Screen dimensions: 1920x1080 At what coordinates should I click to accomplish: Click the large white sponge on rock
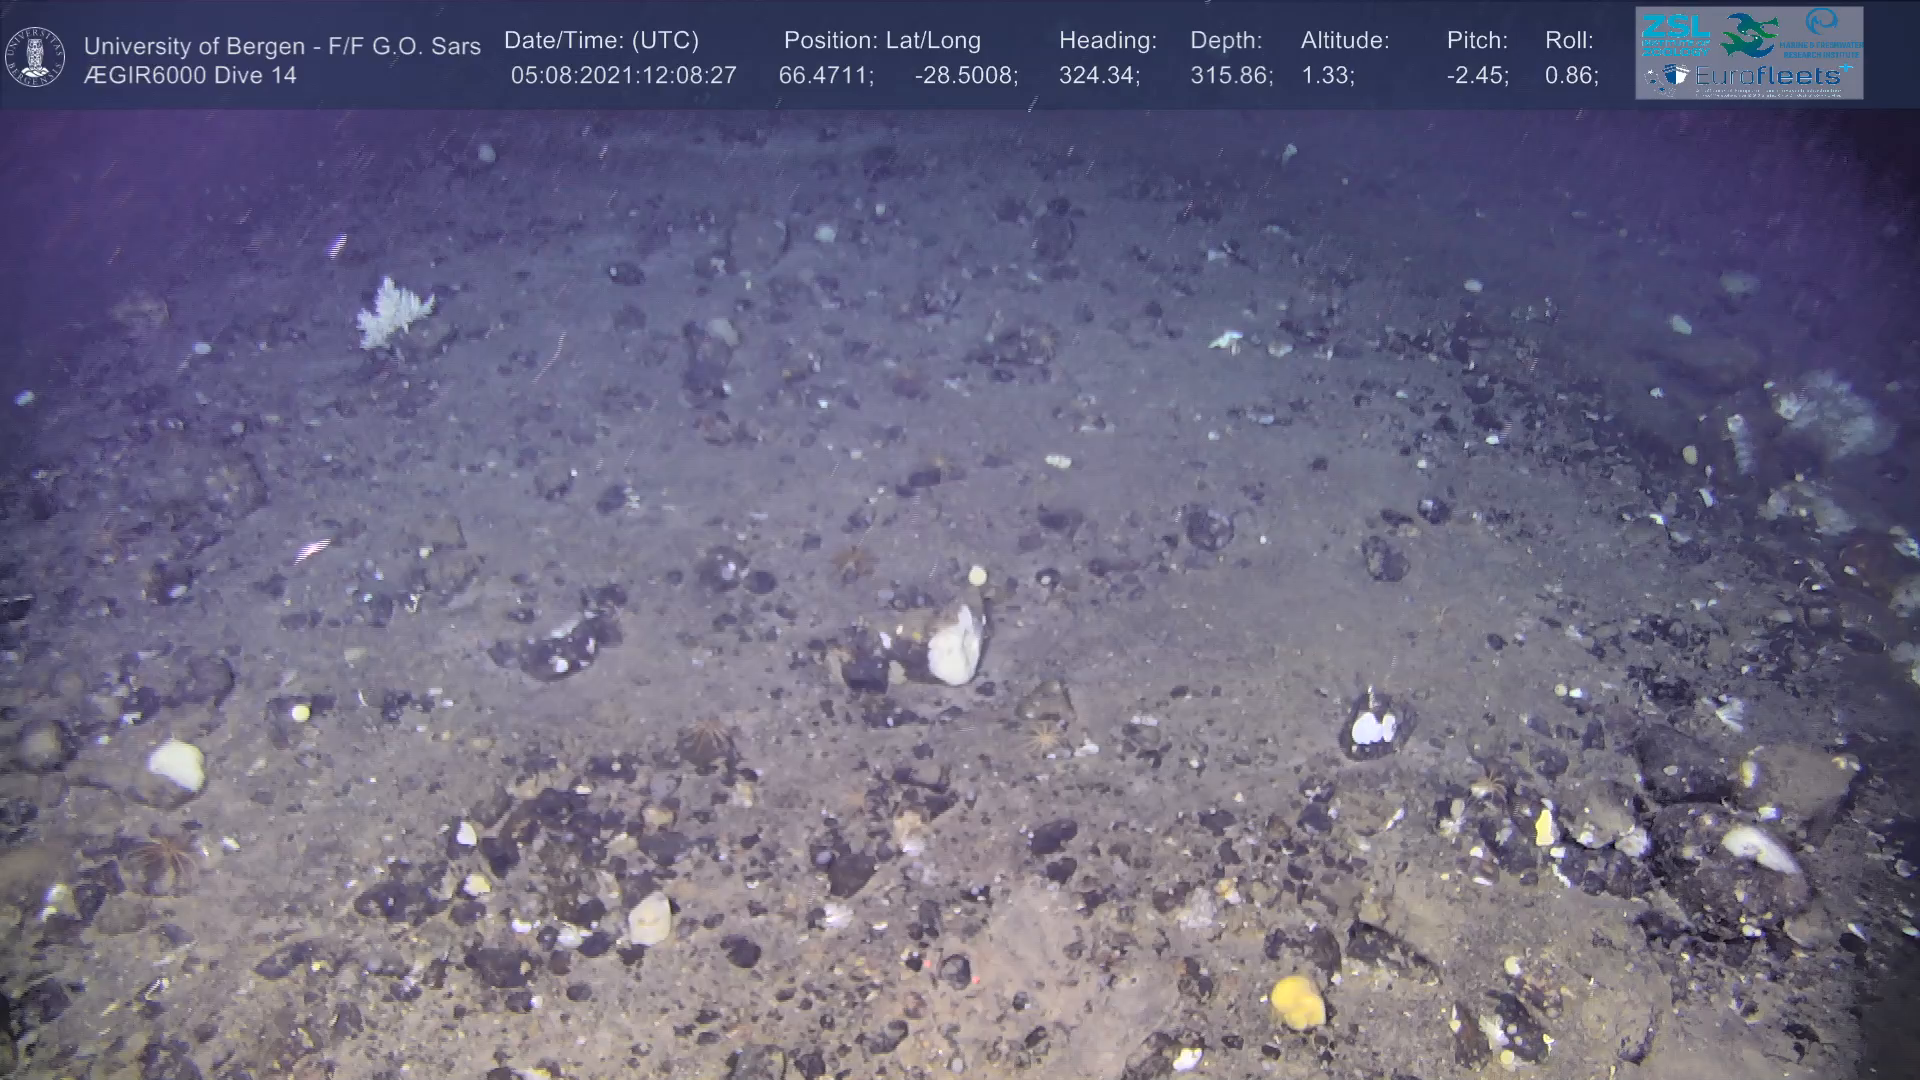click(x=955, y=645)
